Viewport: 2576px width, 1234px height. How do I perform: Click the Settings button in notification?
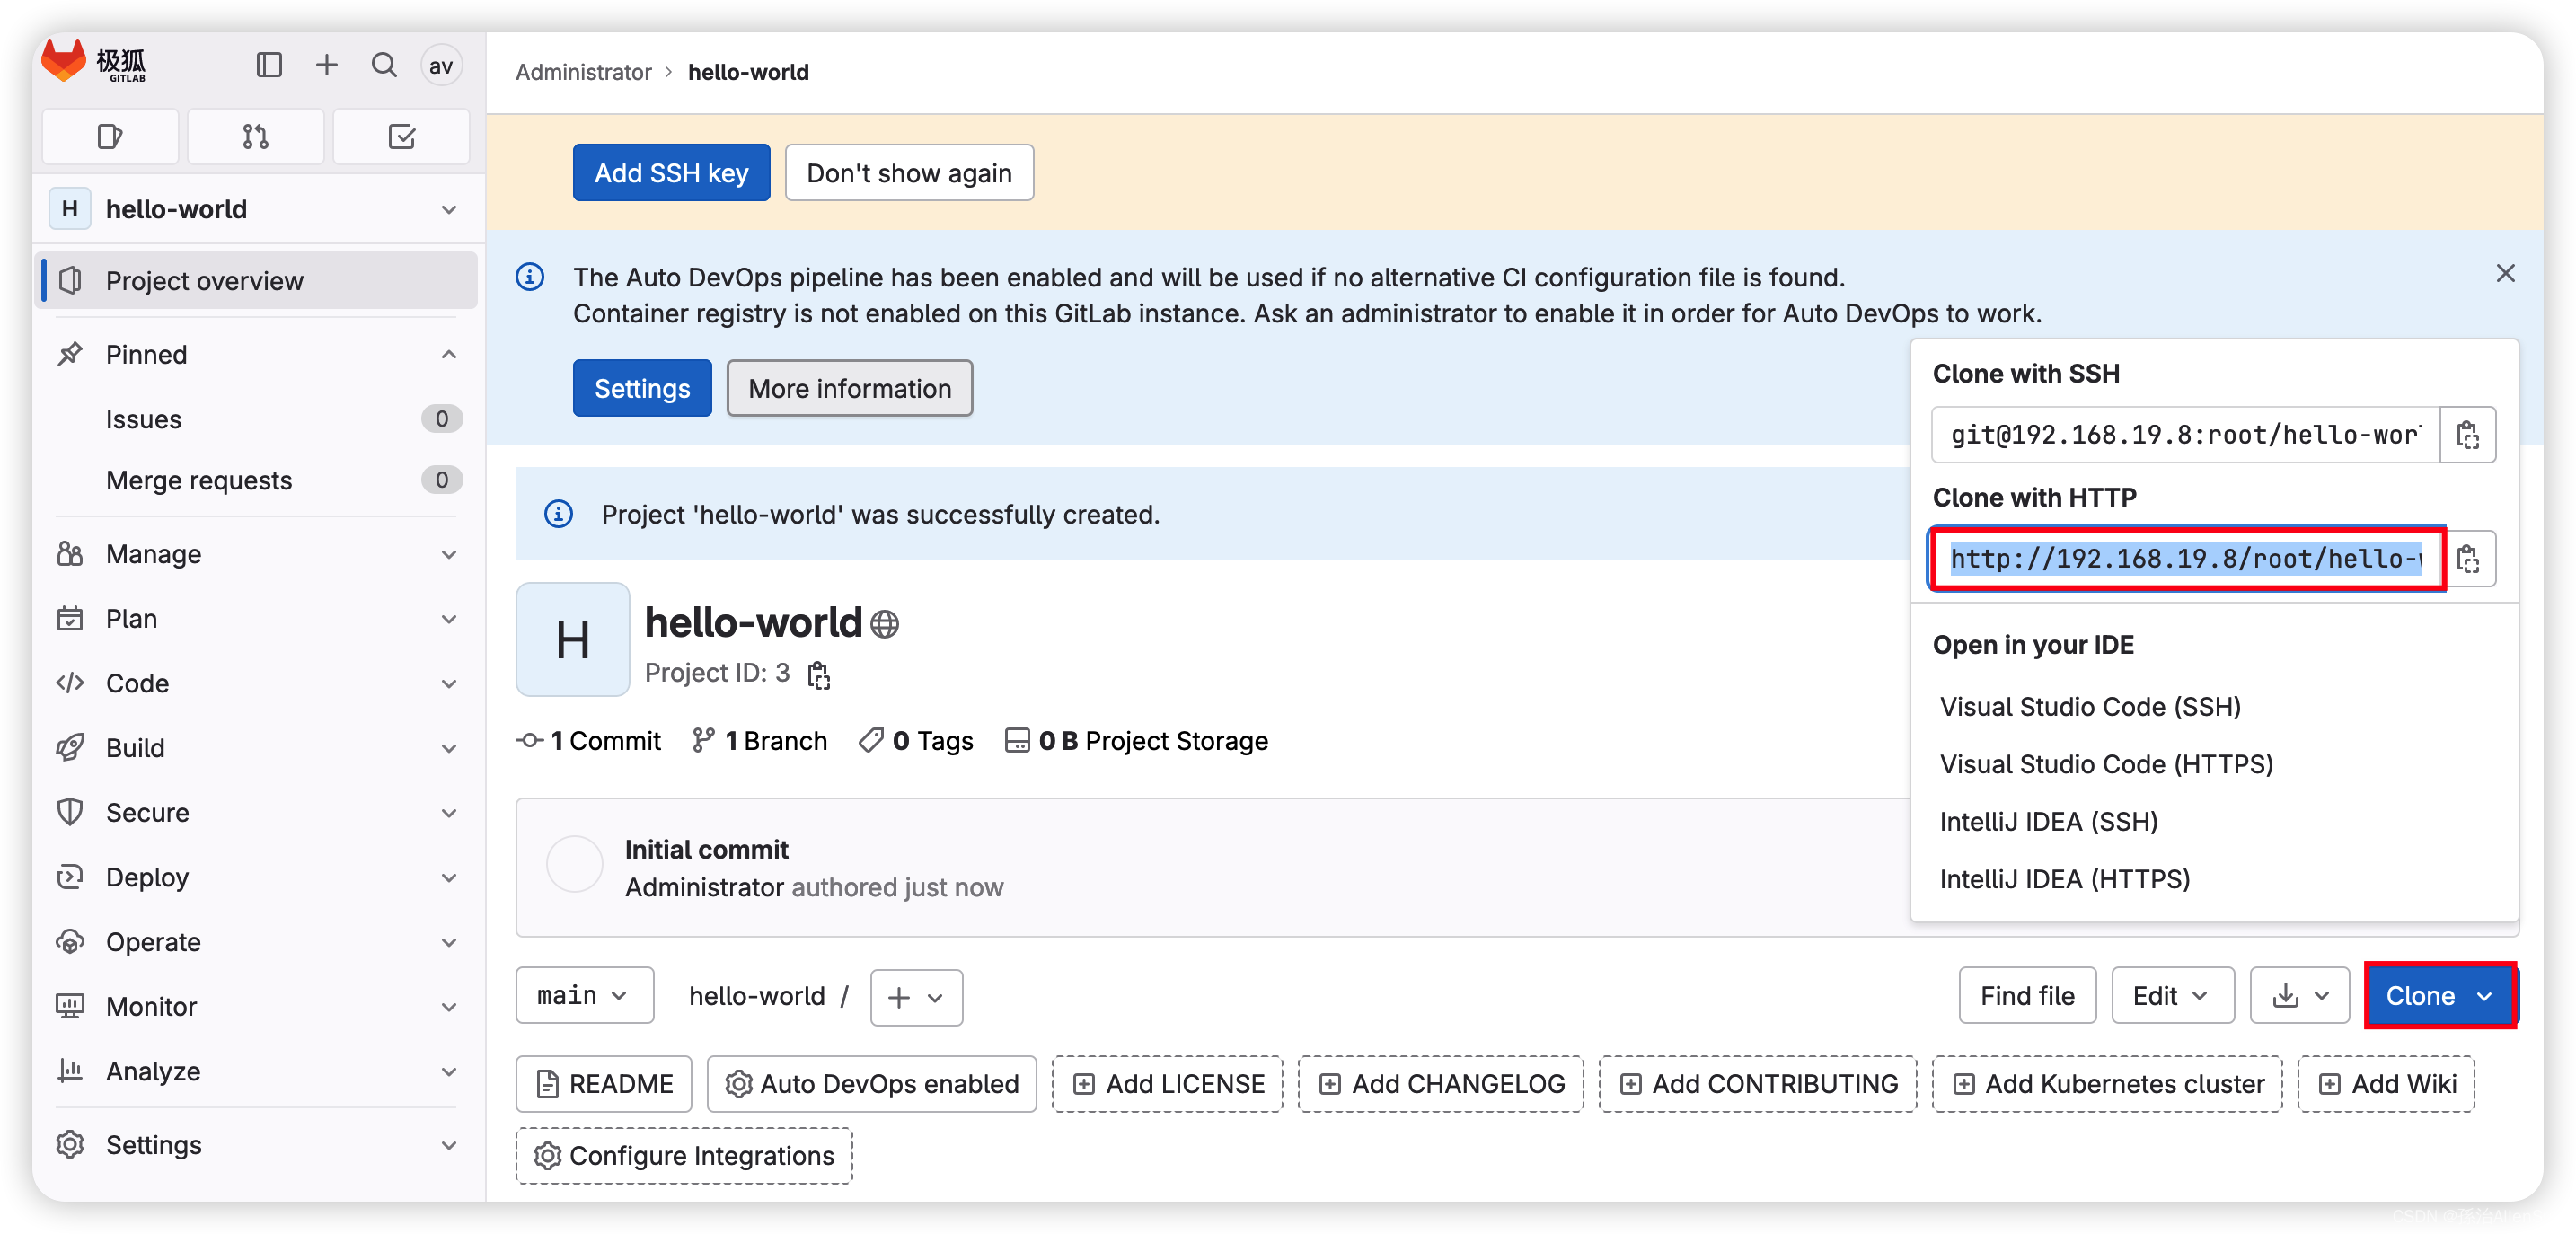click(640, 388)
